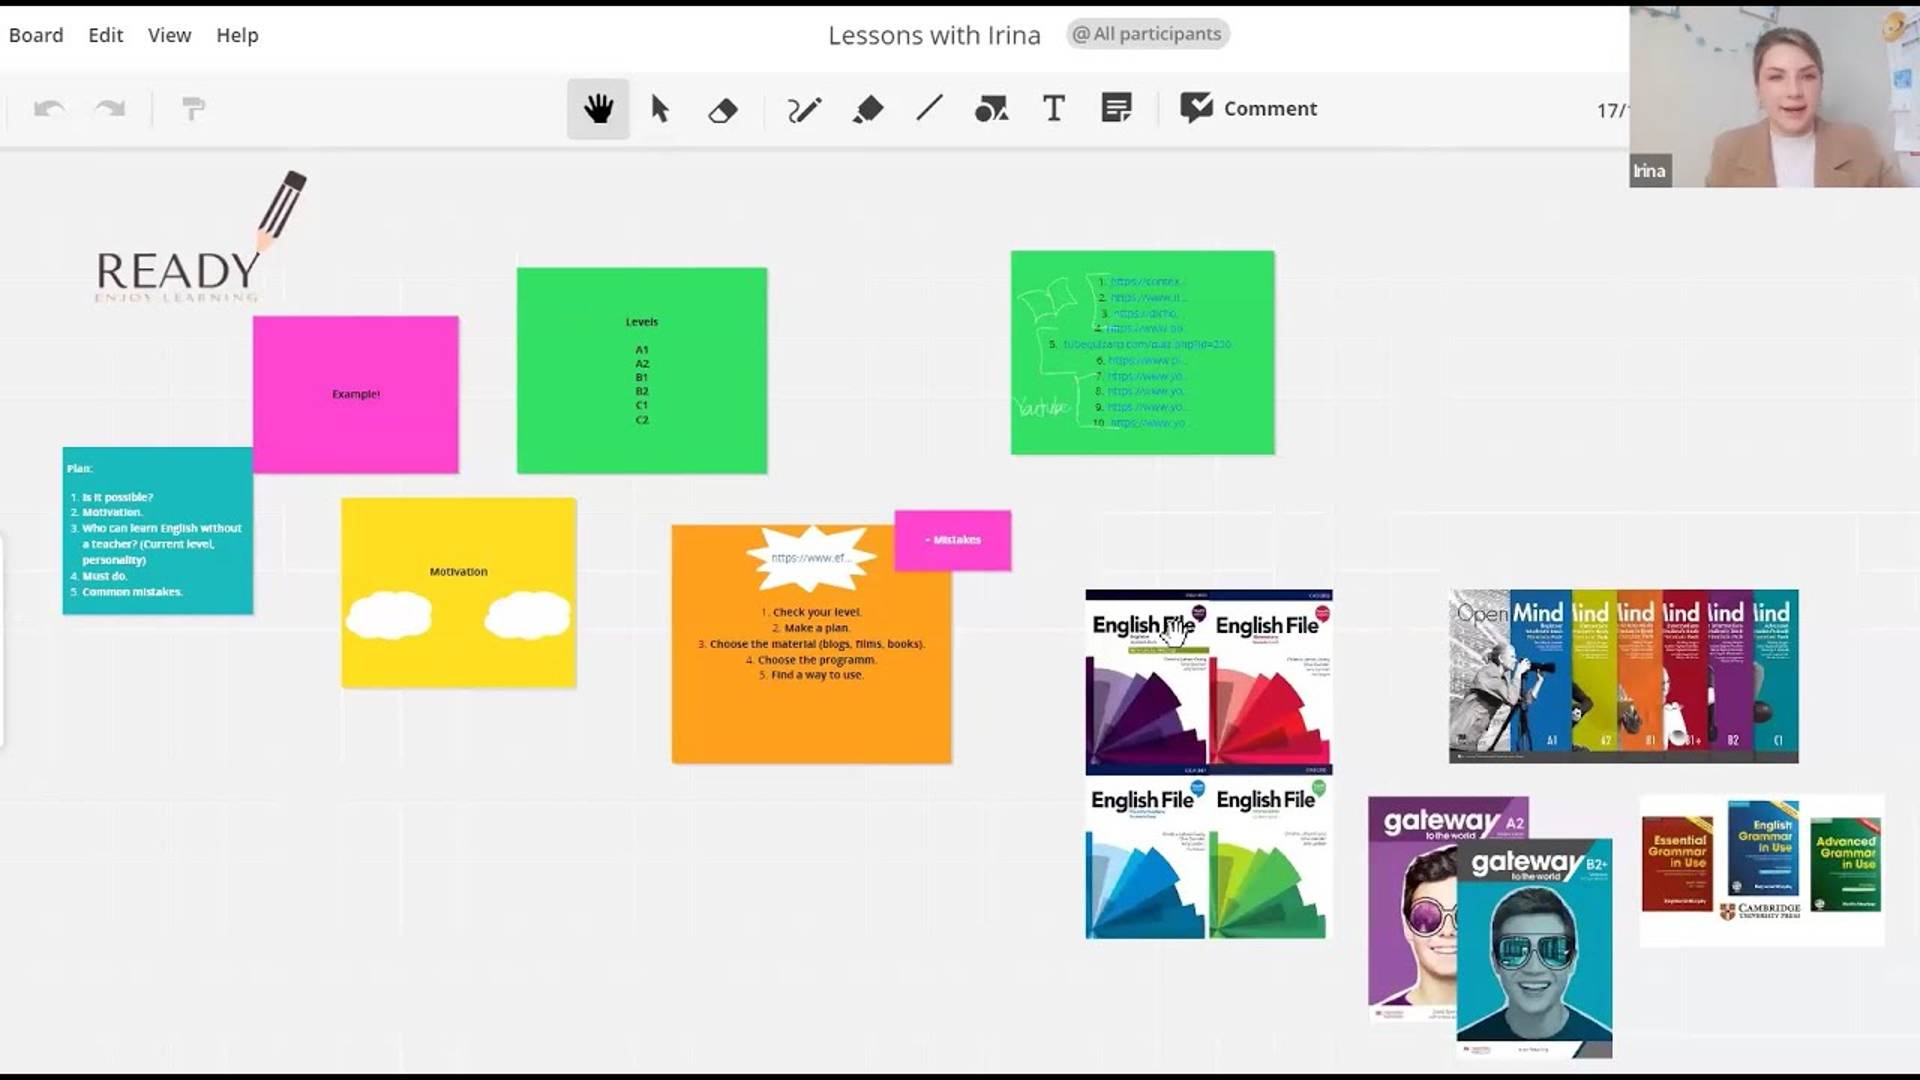Open the Board menu
The image size is (1920, 1080).
click(36, 35)
